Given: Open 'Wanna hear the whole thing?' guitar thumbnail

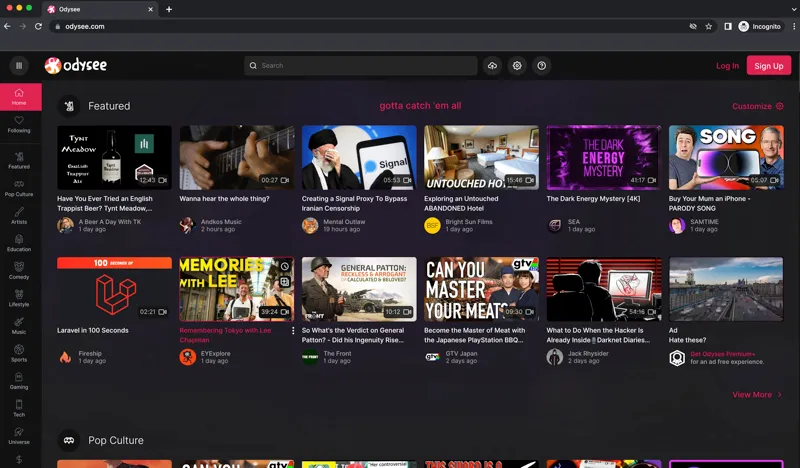Looking at the screenshot, I should (237, 157).
